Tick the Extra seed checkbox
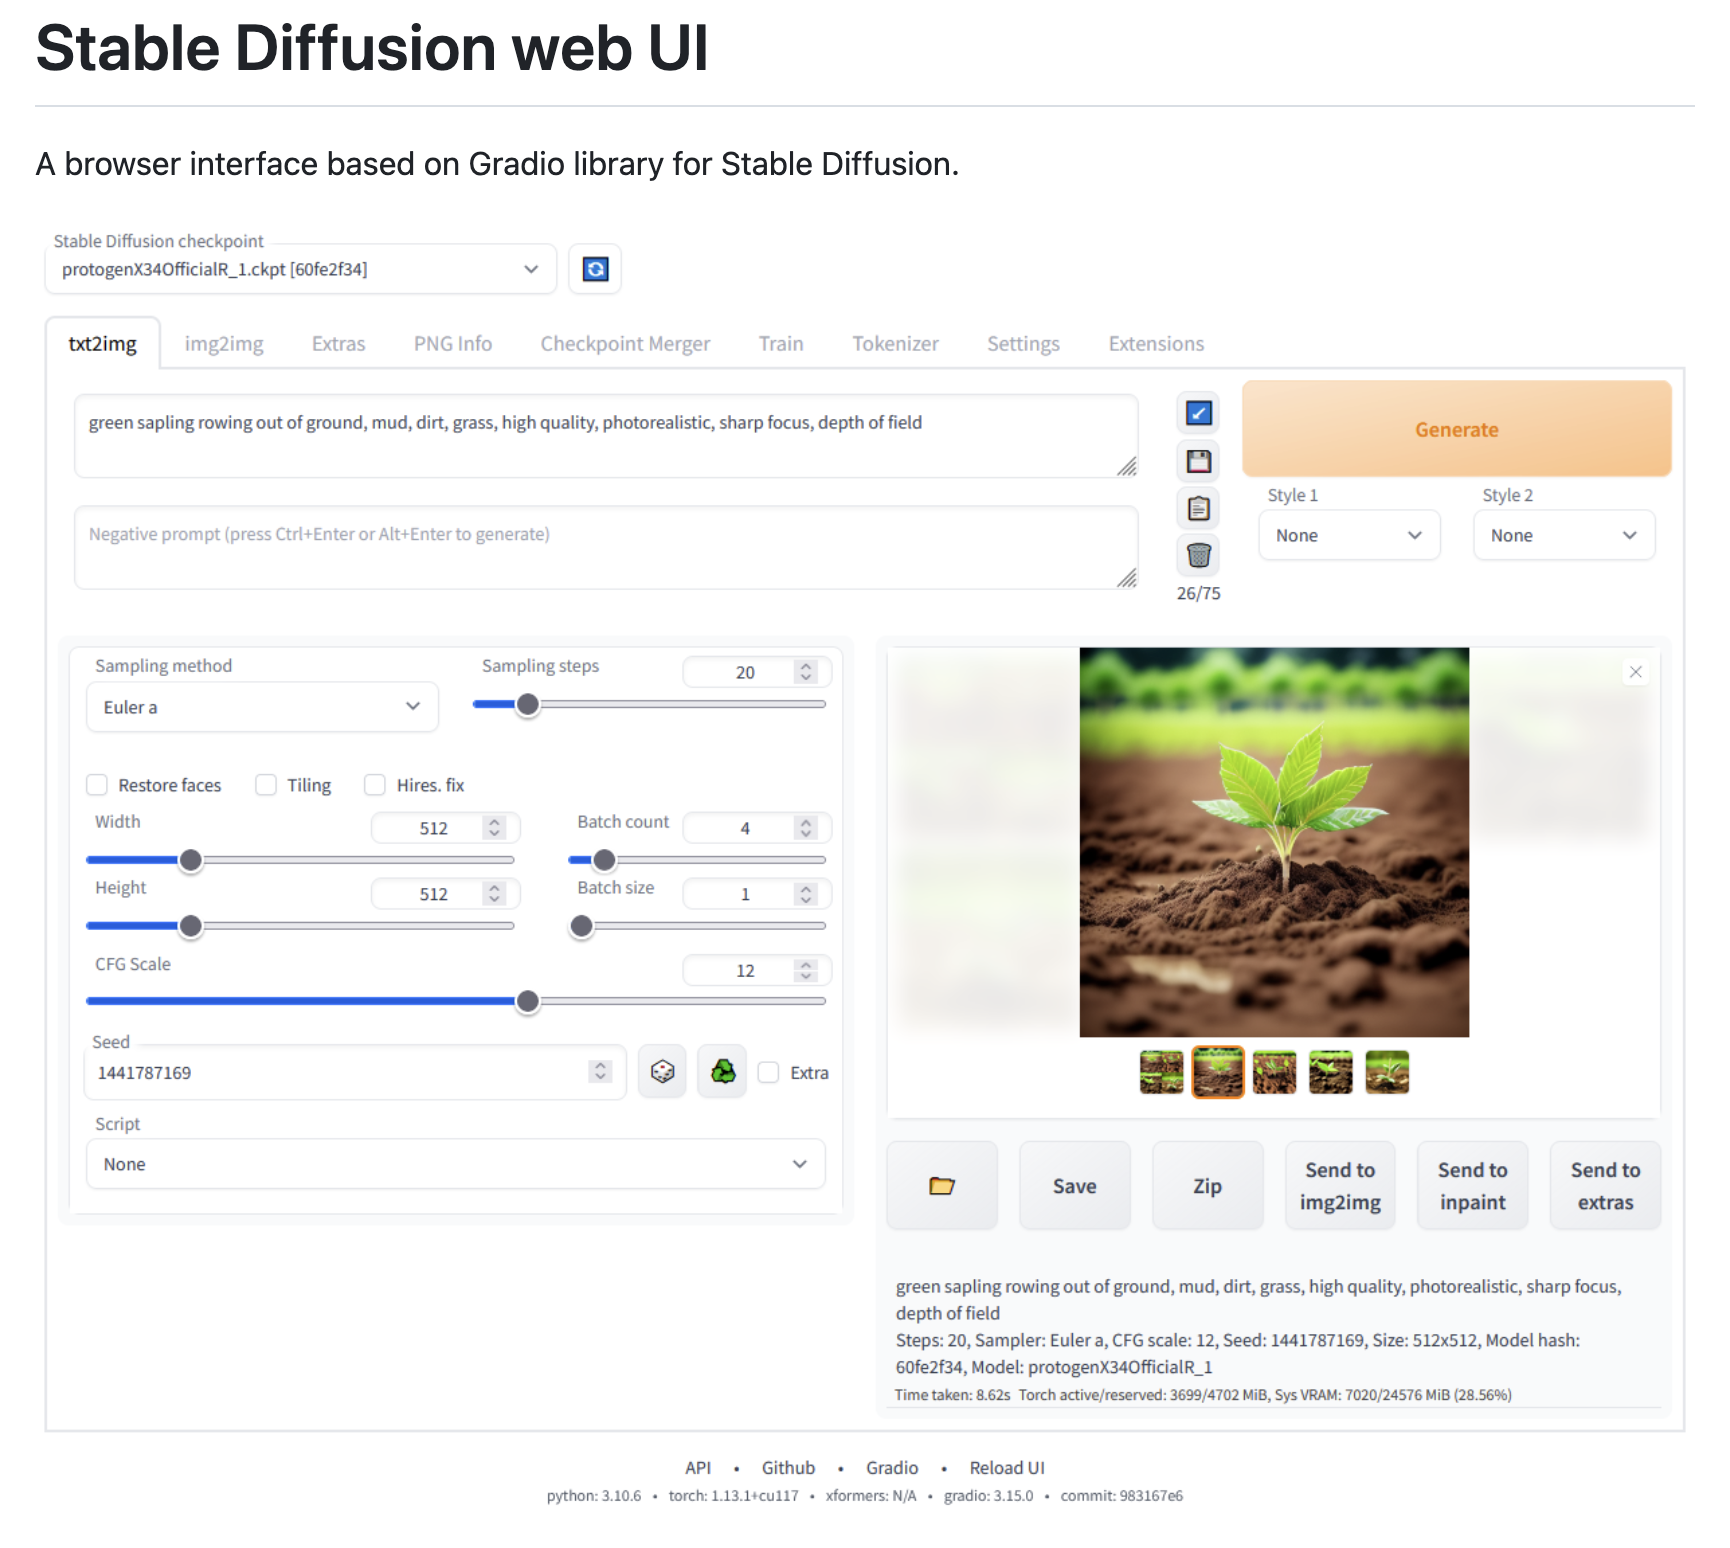 point(768,1072)
